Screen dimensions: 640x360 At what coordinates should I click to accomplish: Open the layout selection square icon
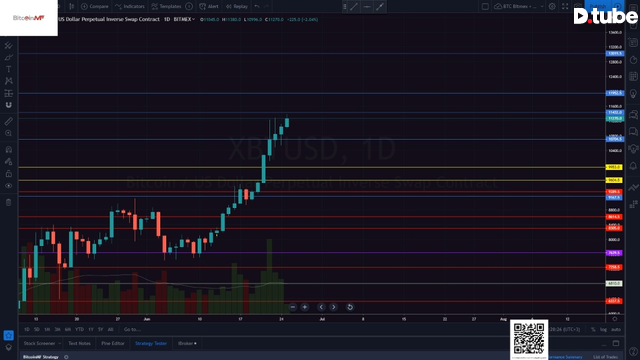click(485, 7)
